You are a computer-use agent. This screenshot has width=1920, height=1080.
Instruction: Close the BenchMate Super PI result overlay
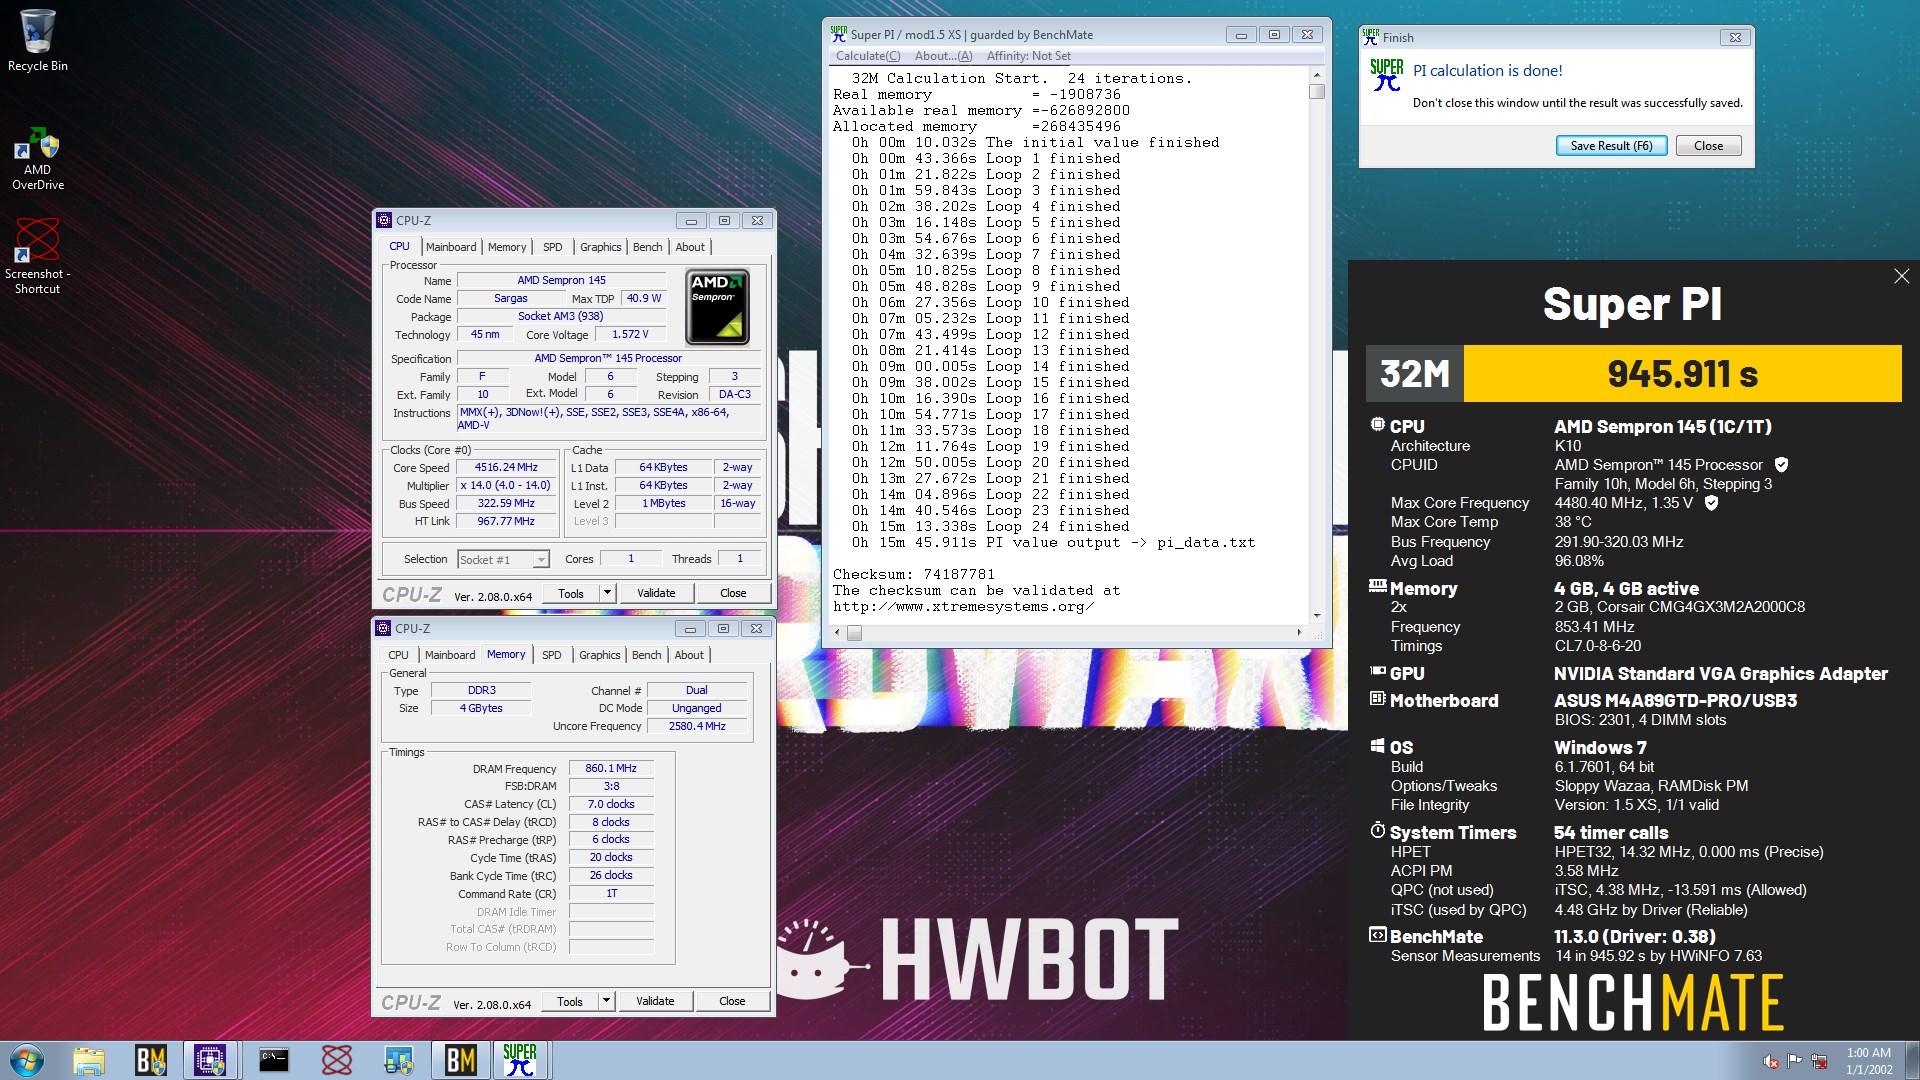coord(1901,276)
